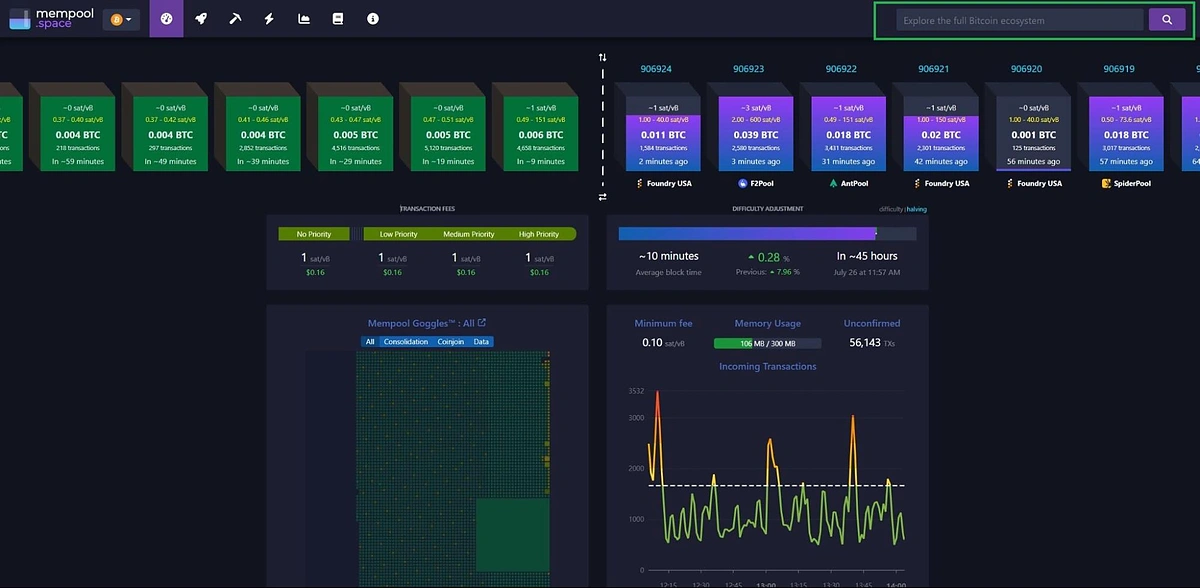Open the Bitcoin network selector dropdown
This screenshot has width=1200, height=588.
(121, 20)
